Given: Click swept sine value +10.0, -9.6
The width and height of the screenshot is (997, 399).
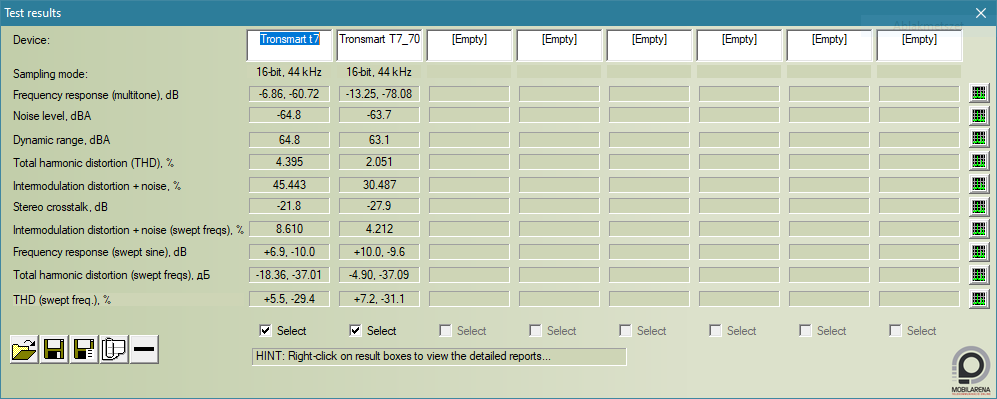Looking at the screenshot, I should (379, 252).
